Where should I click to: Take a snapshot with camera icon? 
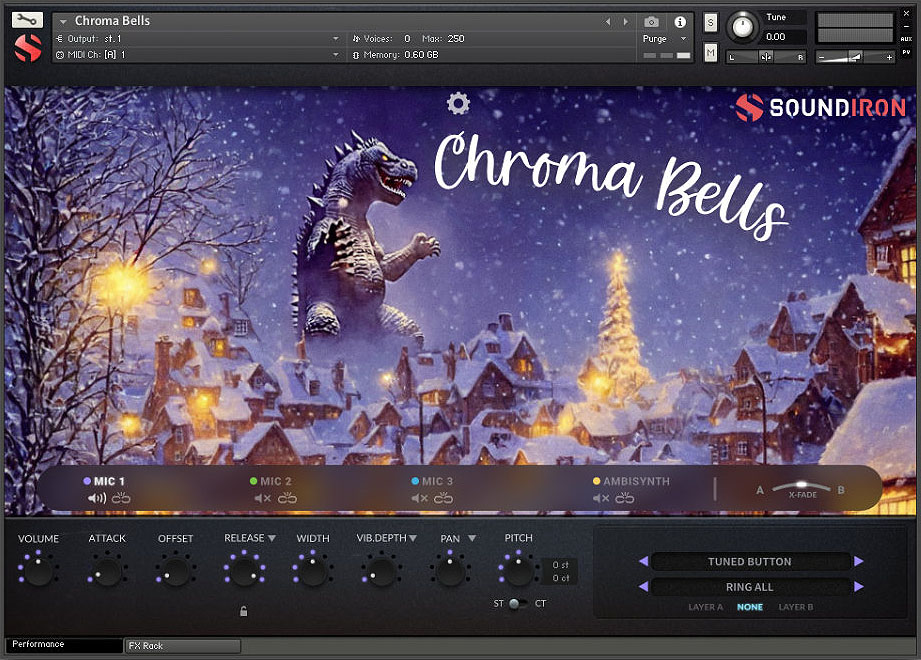point(651,22)
